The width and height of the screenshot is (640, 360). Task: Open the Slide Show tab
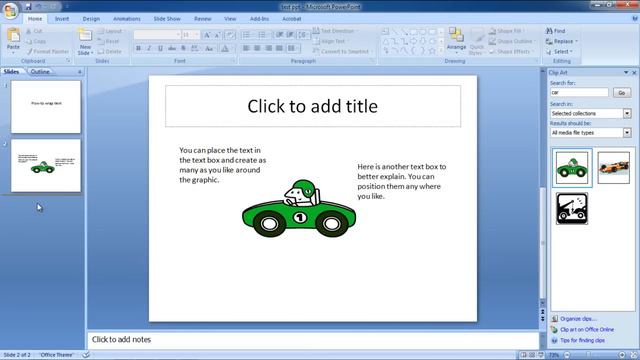coord(167,19)
